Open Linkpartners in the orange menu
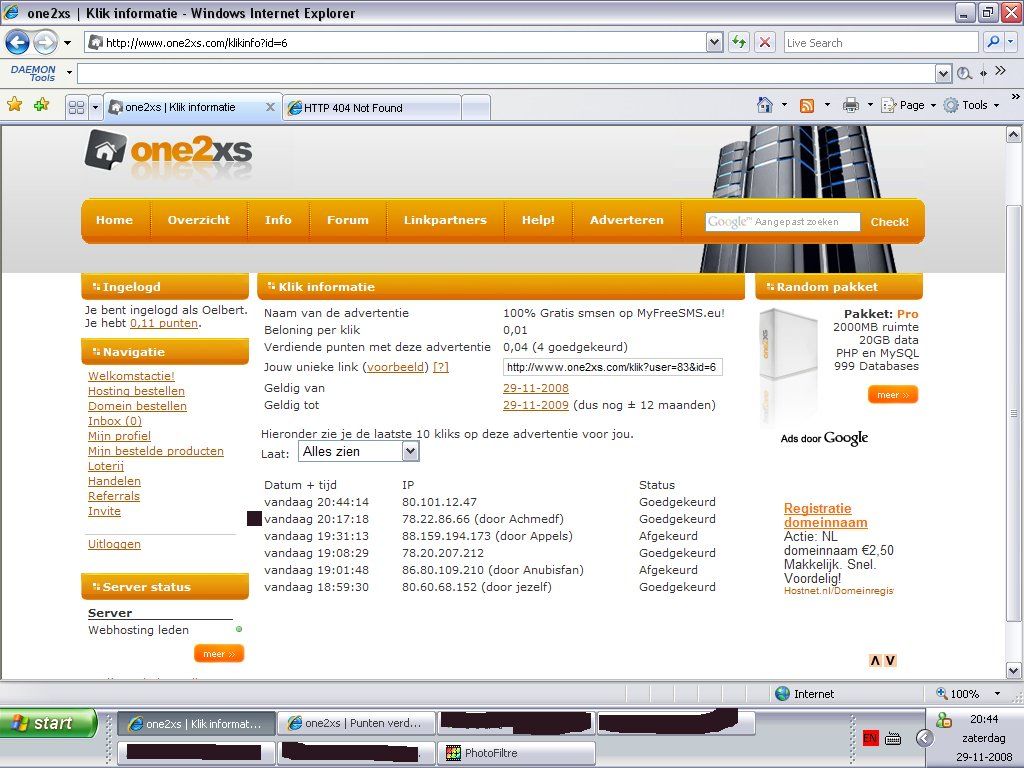Image resolution: width=1024 pixels, height=768 pixels. tap(445, 220)
